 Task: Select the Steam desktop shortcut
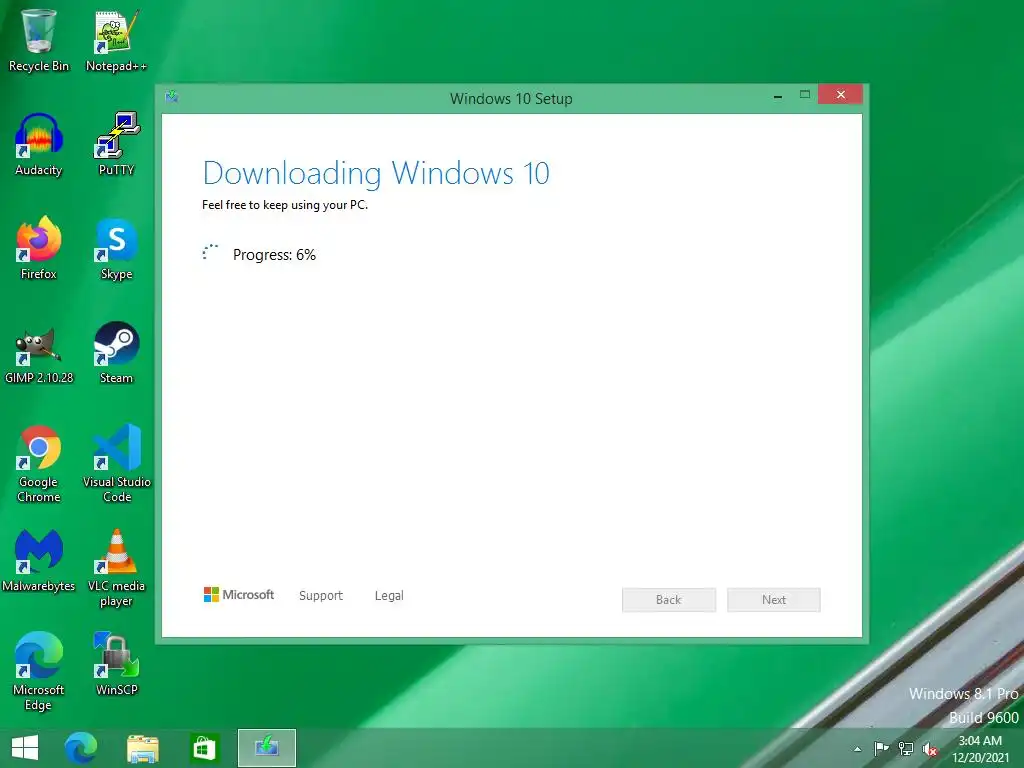click(x=116, y=353)
